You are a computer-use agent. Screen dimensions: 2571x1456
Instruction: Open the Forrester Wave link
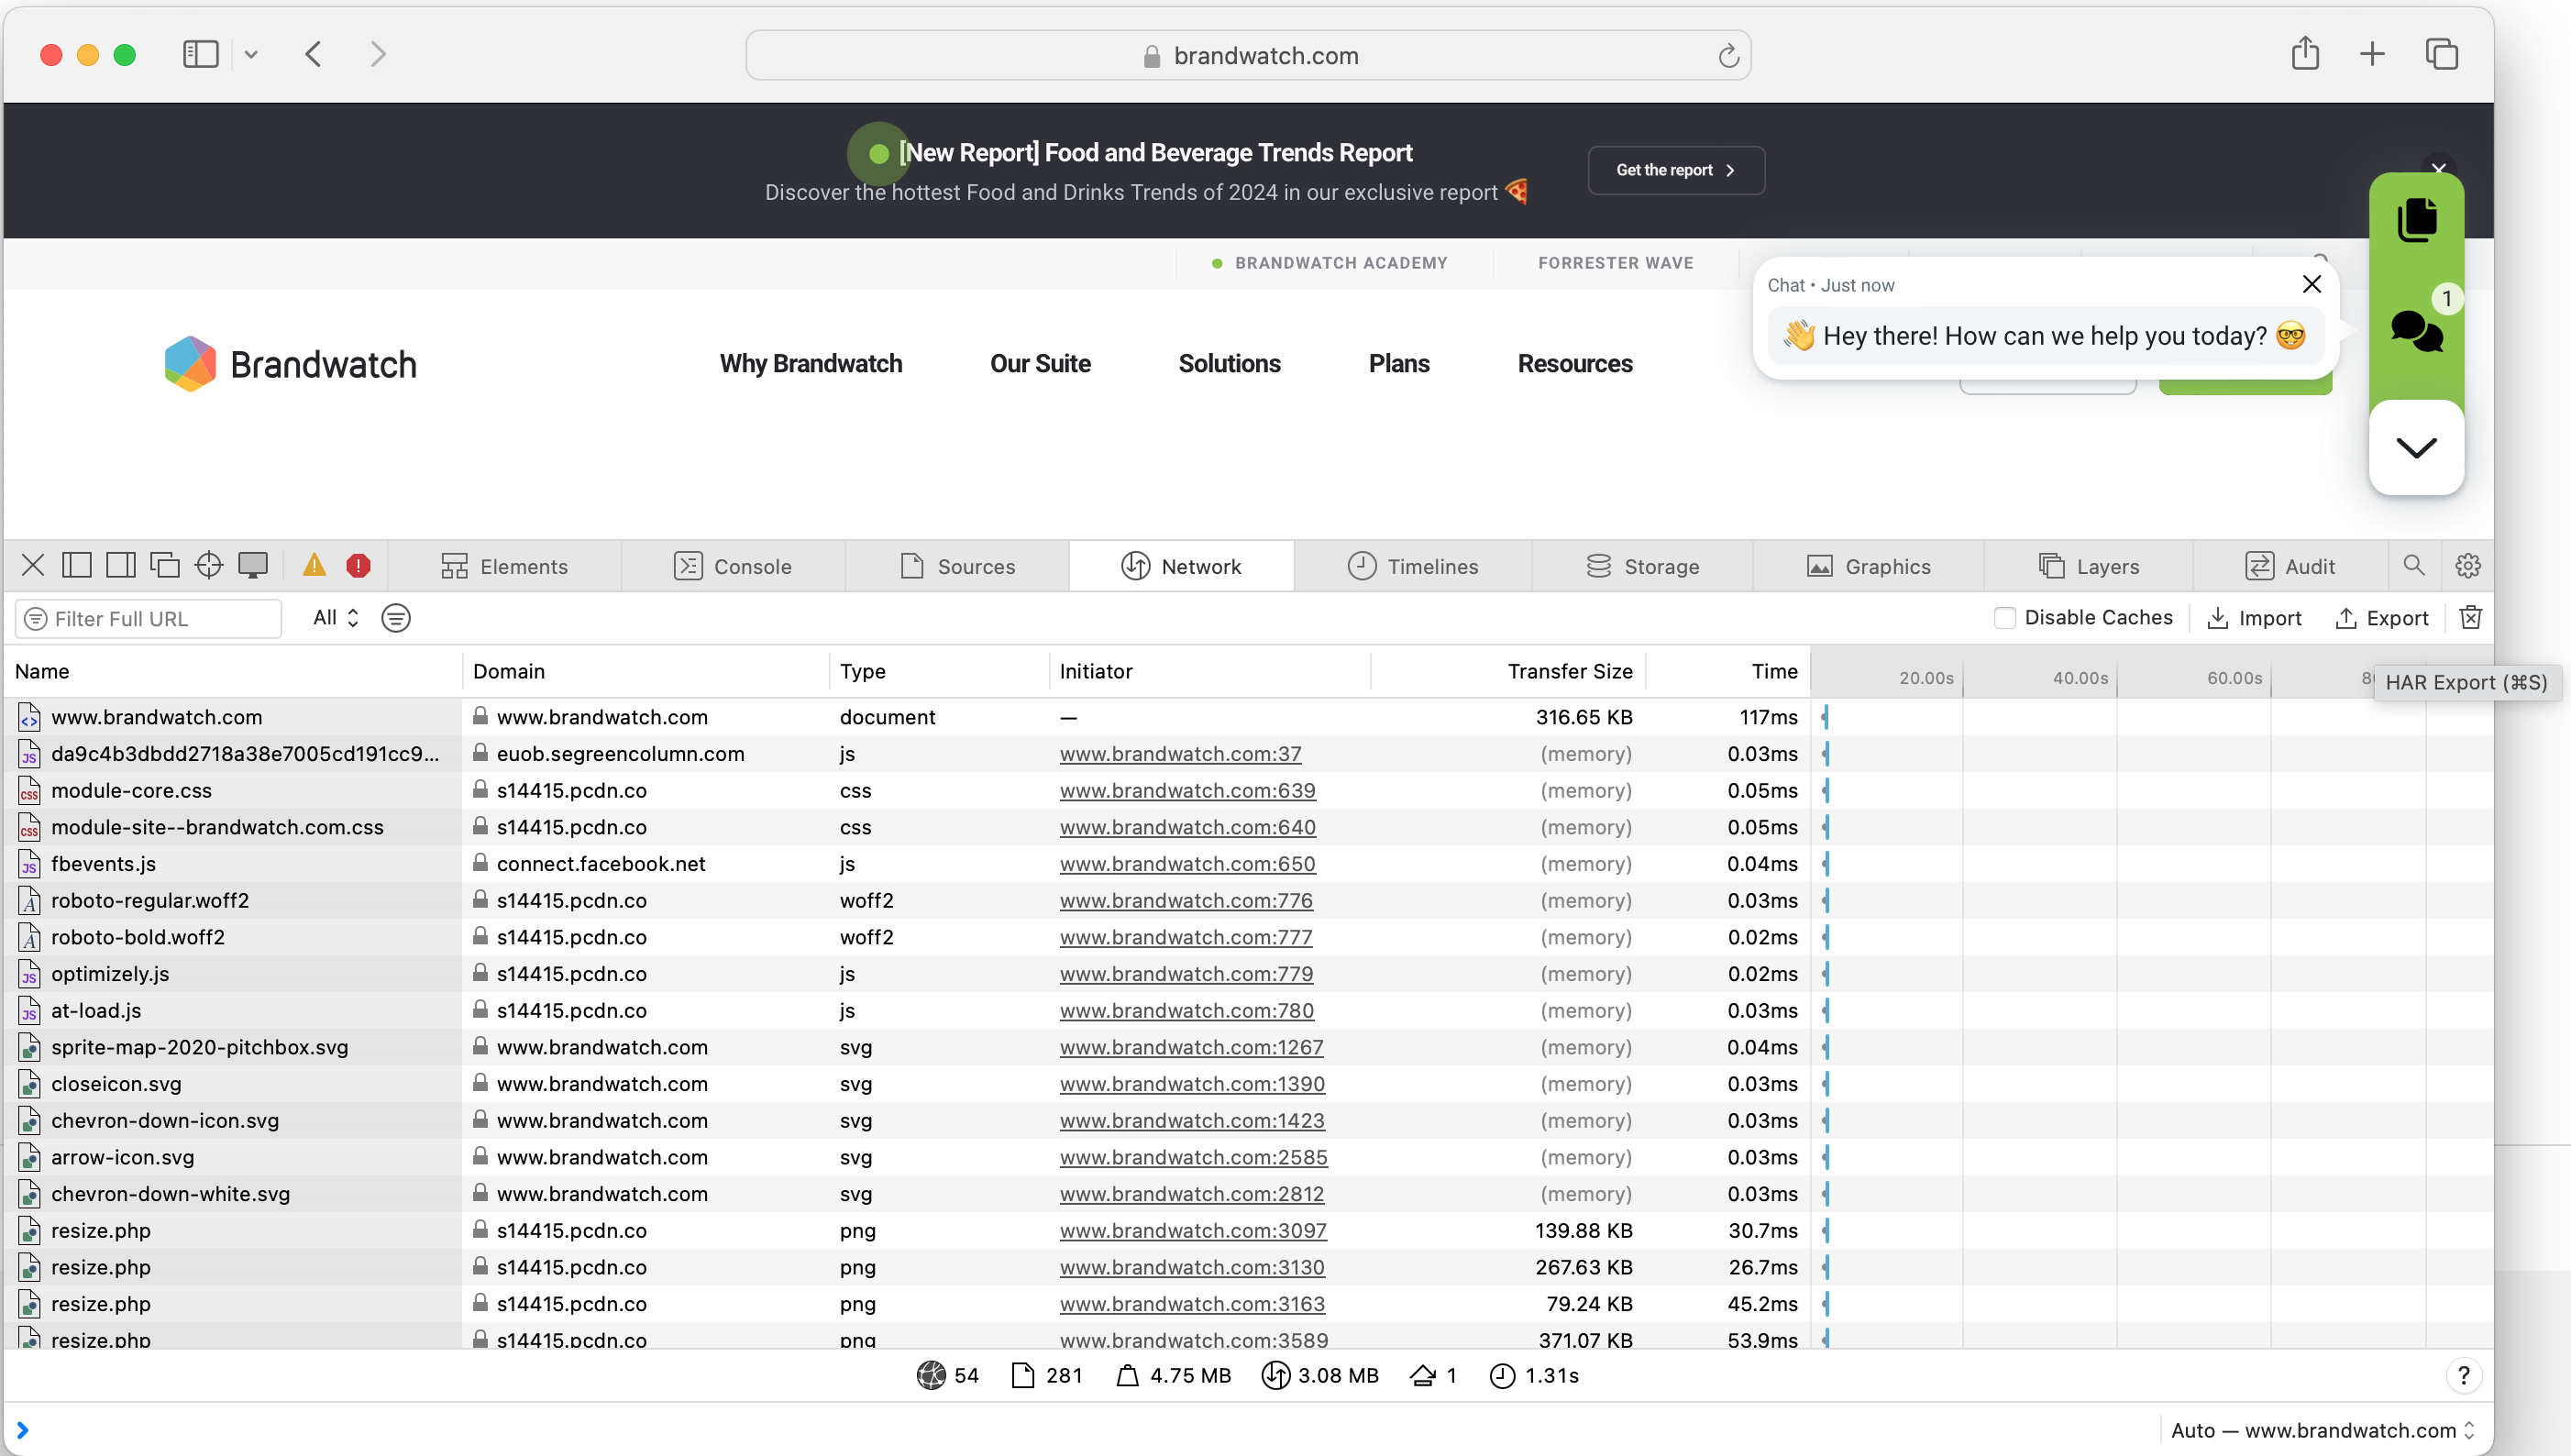click(1615, 263)
